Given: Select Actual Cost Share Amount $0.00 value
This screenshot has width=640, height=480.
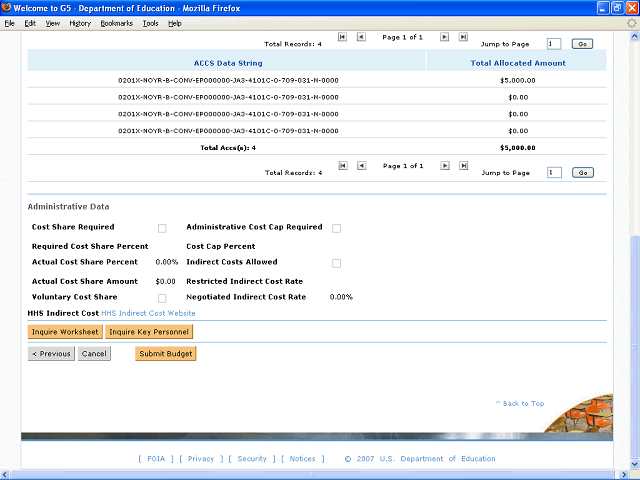Looking at the screenshot, I should (165, 282).
